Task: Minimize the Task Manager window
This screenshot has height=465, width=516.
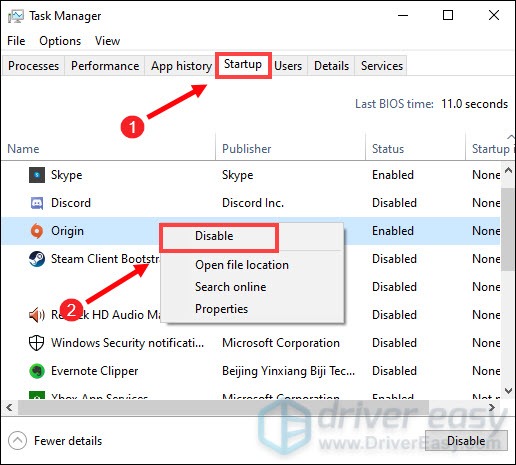Action: click(403, 15)
